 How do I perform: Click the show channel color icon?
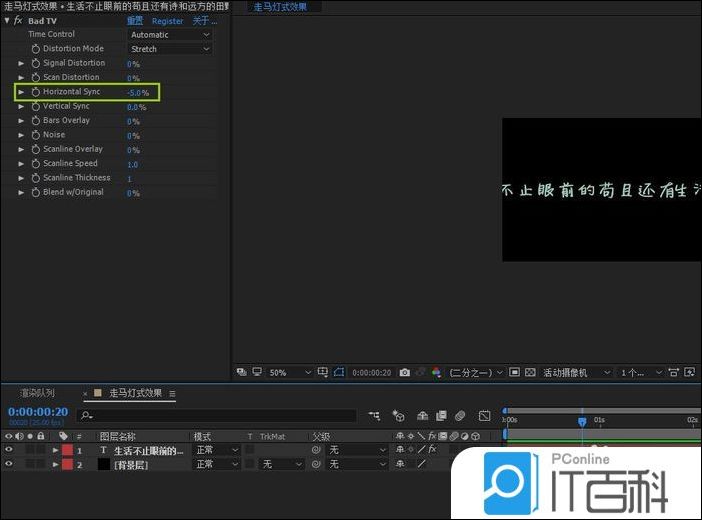[436, 372]
